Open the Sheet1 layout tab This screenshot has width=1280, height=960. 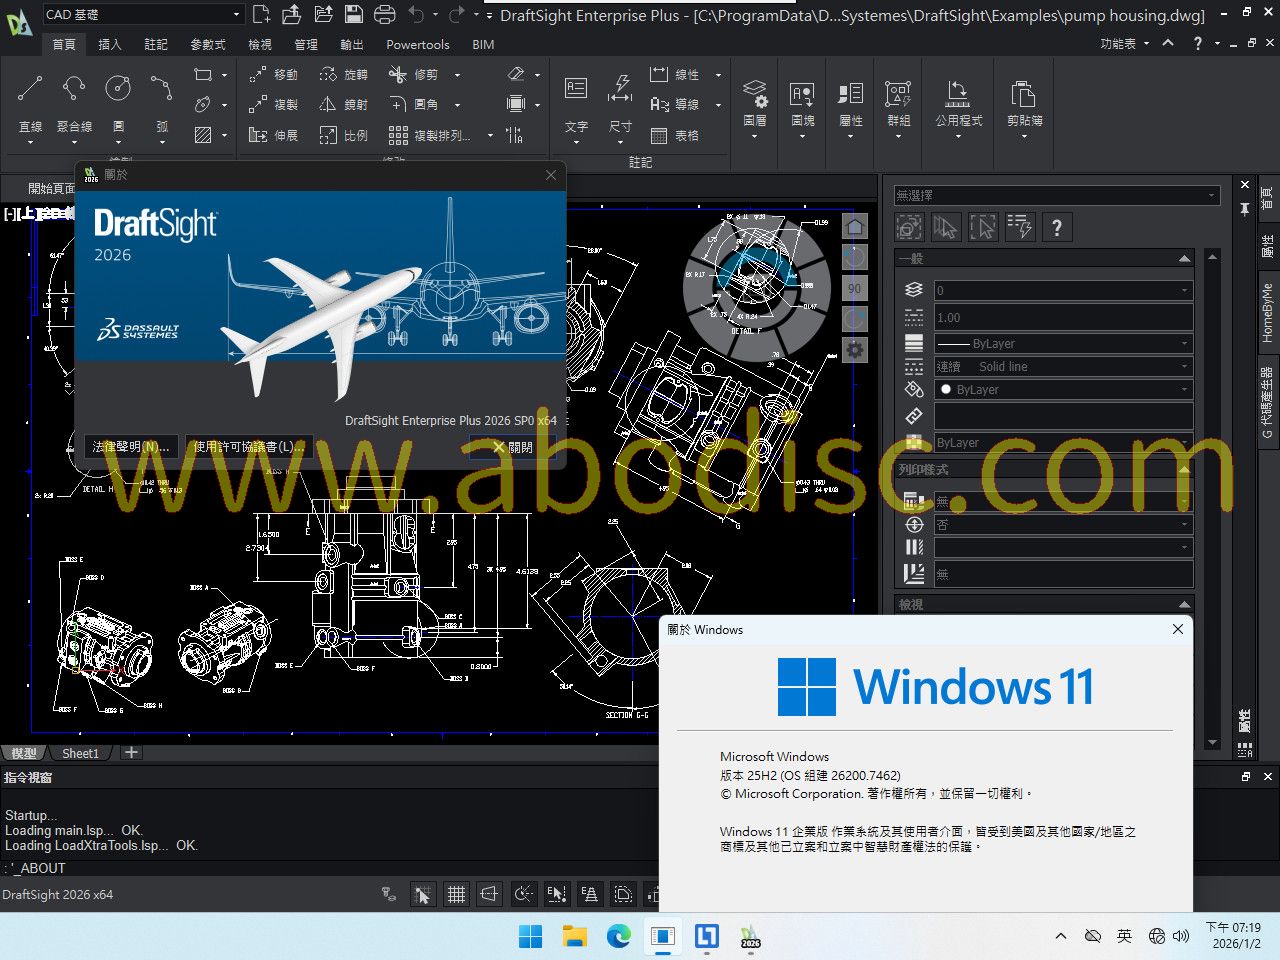pyautogui.click(x=80, y=753)
